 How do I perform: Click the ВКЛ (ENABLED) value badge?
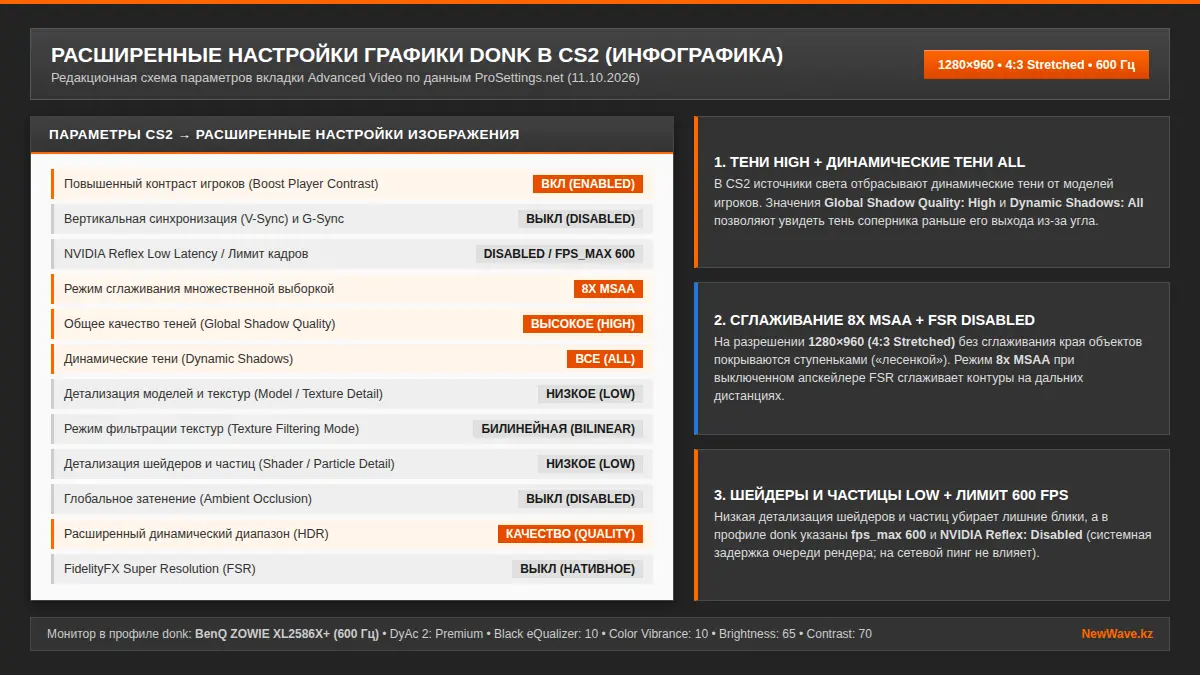pyautogui.click(x=588, y=184)
